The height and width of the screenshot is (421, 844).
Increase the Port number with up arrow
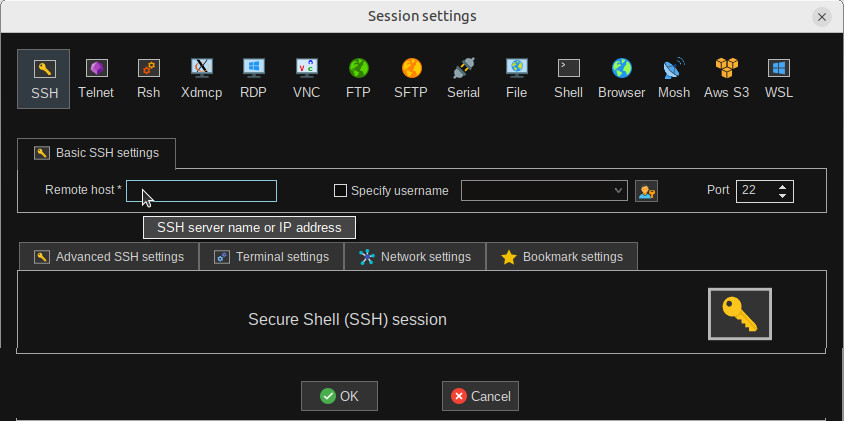783,187
